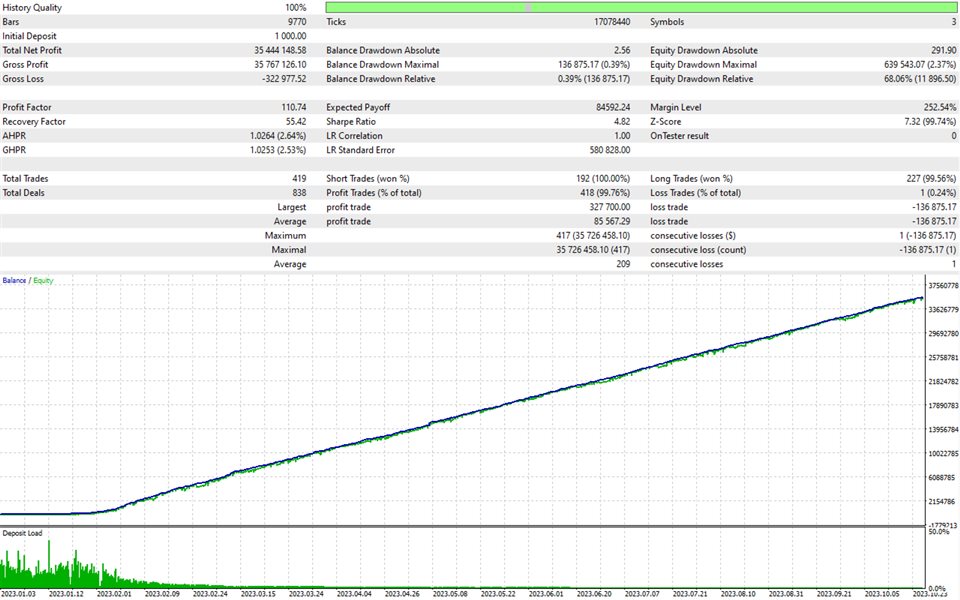The image size is (960, 600).
Task: Click the y-axis value '37560778'
Action: tap(943, 285)
